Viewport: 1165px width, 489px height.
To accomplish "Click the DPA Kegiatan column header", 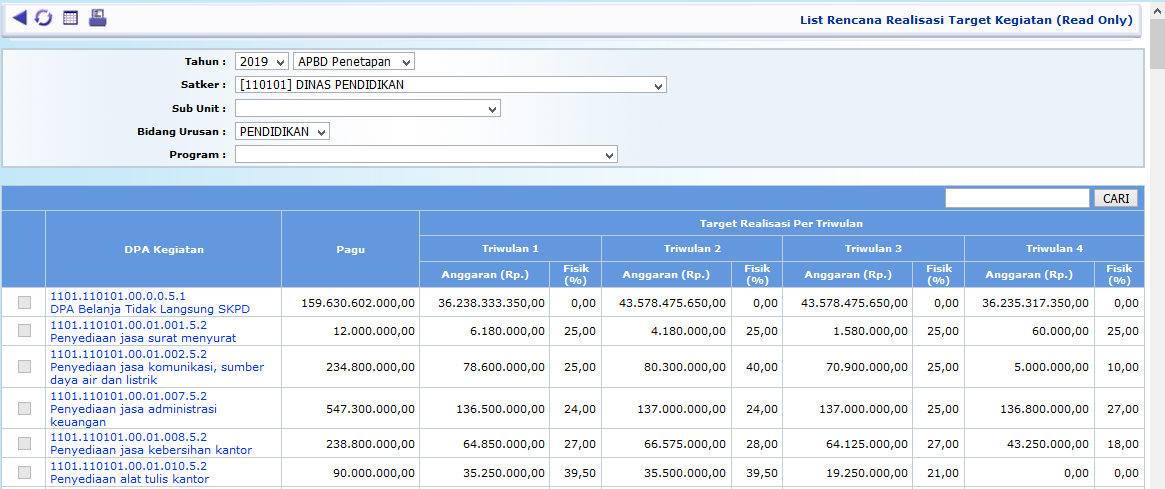I will (x=163, y=249).
